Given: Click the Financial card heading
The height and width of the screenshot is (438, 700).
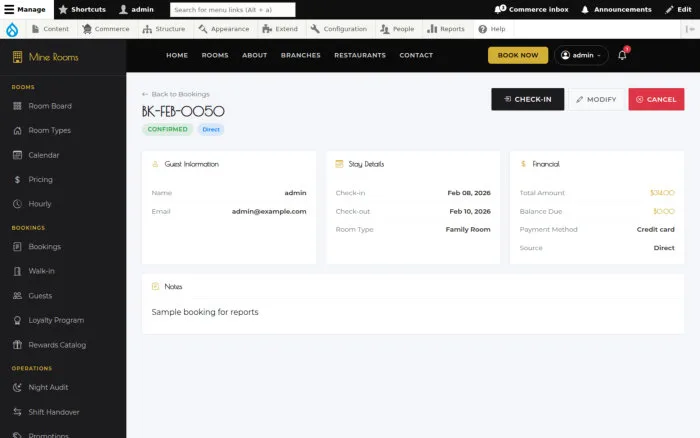Looking at the screenshot, I should tap(546, 164).
